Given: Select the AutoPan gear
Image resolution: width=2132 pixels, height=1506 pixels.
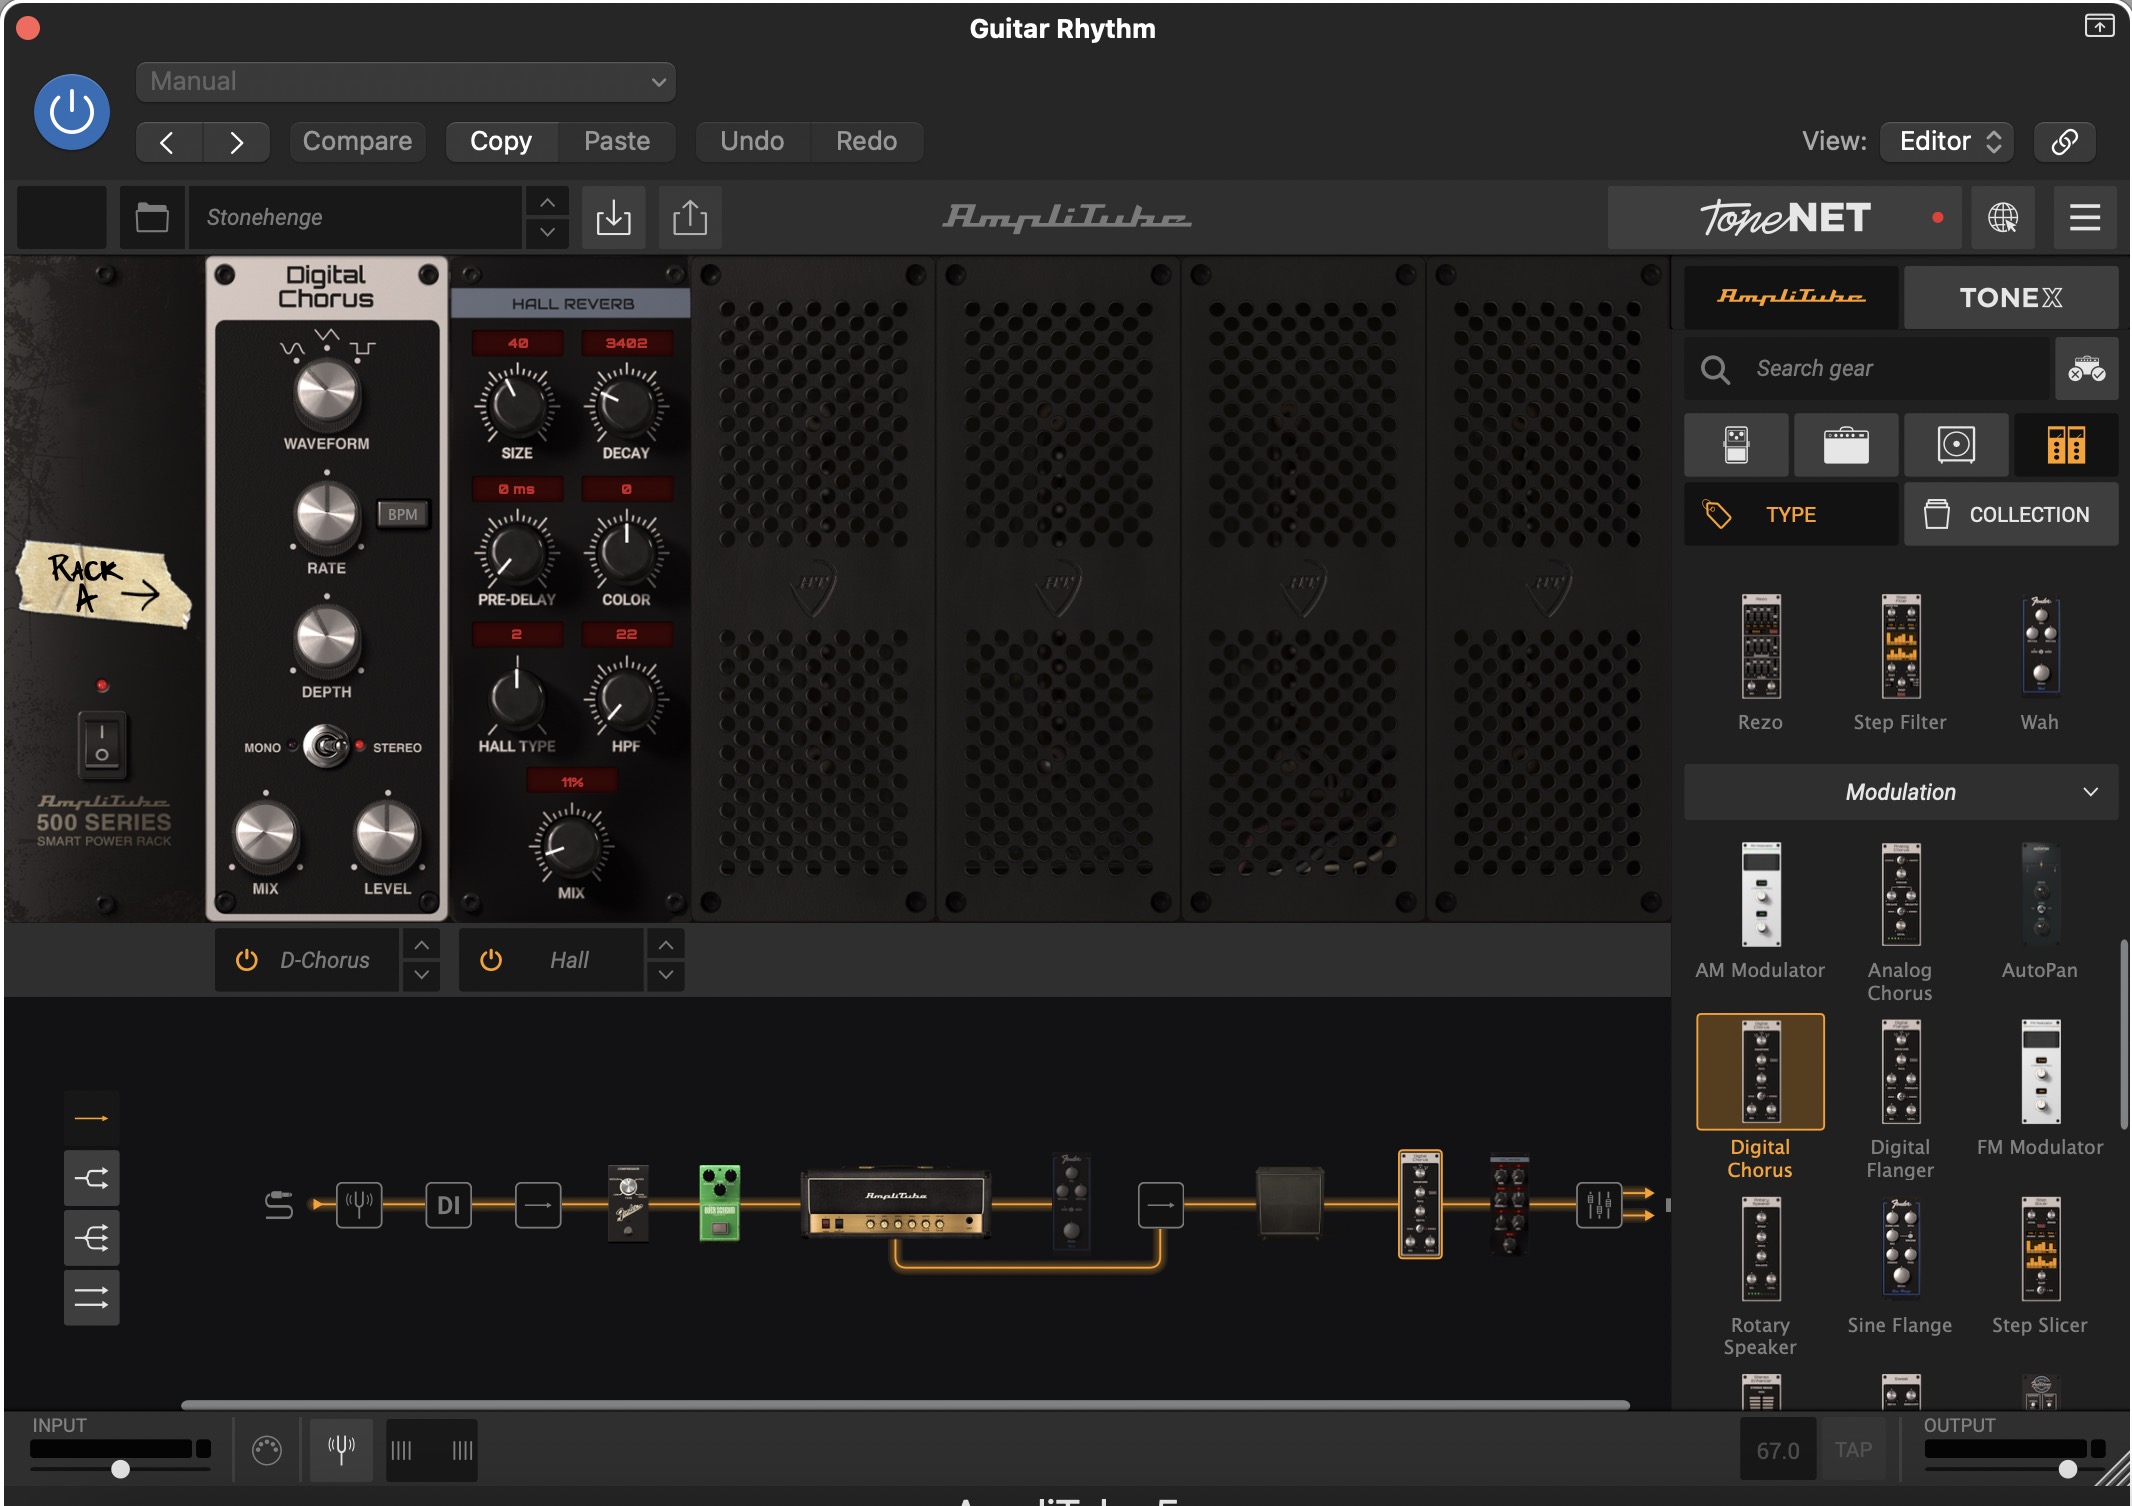Looking at the screenshot, I should [x=2040, y=910].
